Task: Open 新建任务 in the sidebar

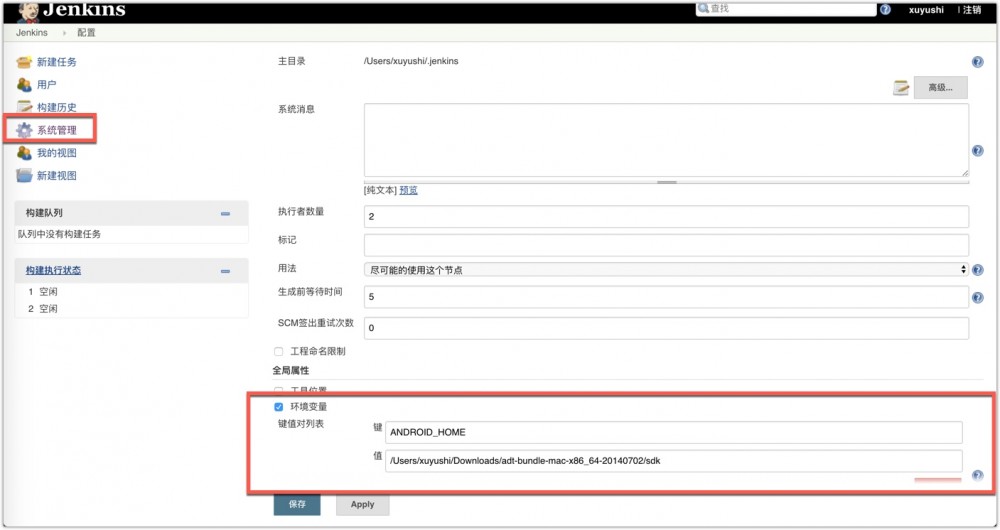Action: (x=57, y=62)
